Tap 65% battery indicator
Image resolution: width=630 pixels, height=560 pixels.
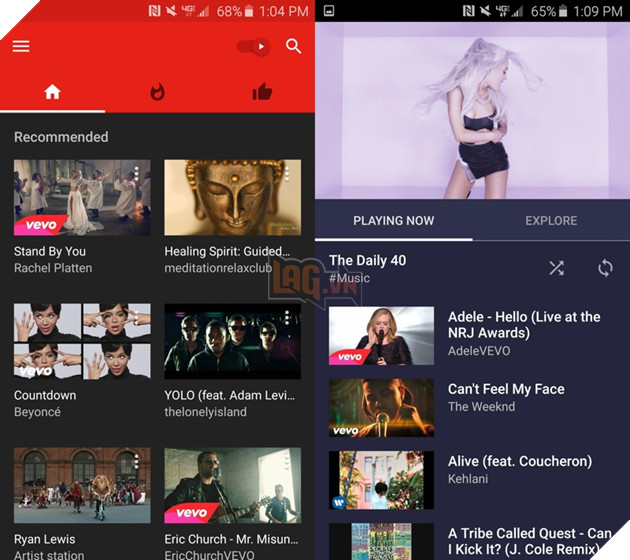tap(549, 11)
